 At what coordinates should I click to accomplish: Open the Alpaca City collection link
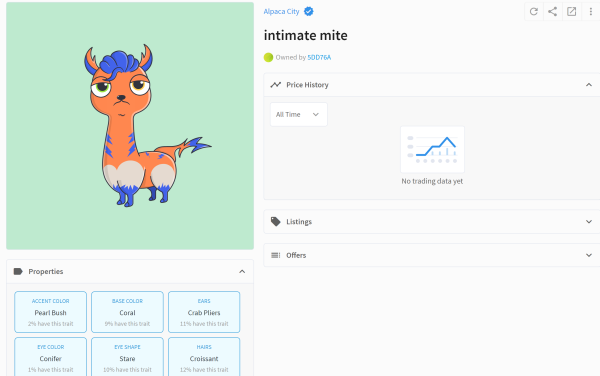(x=281, y=11)
